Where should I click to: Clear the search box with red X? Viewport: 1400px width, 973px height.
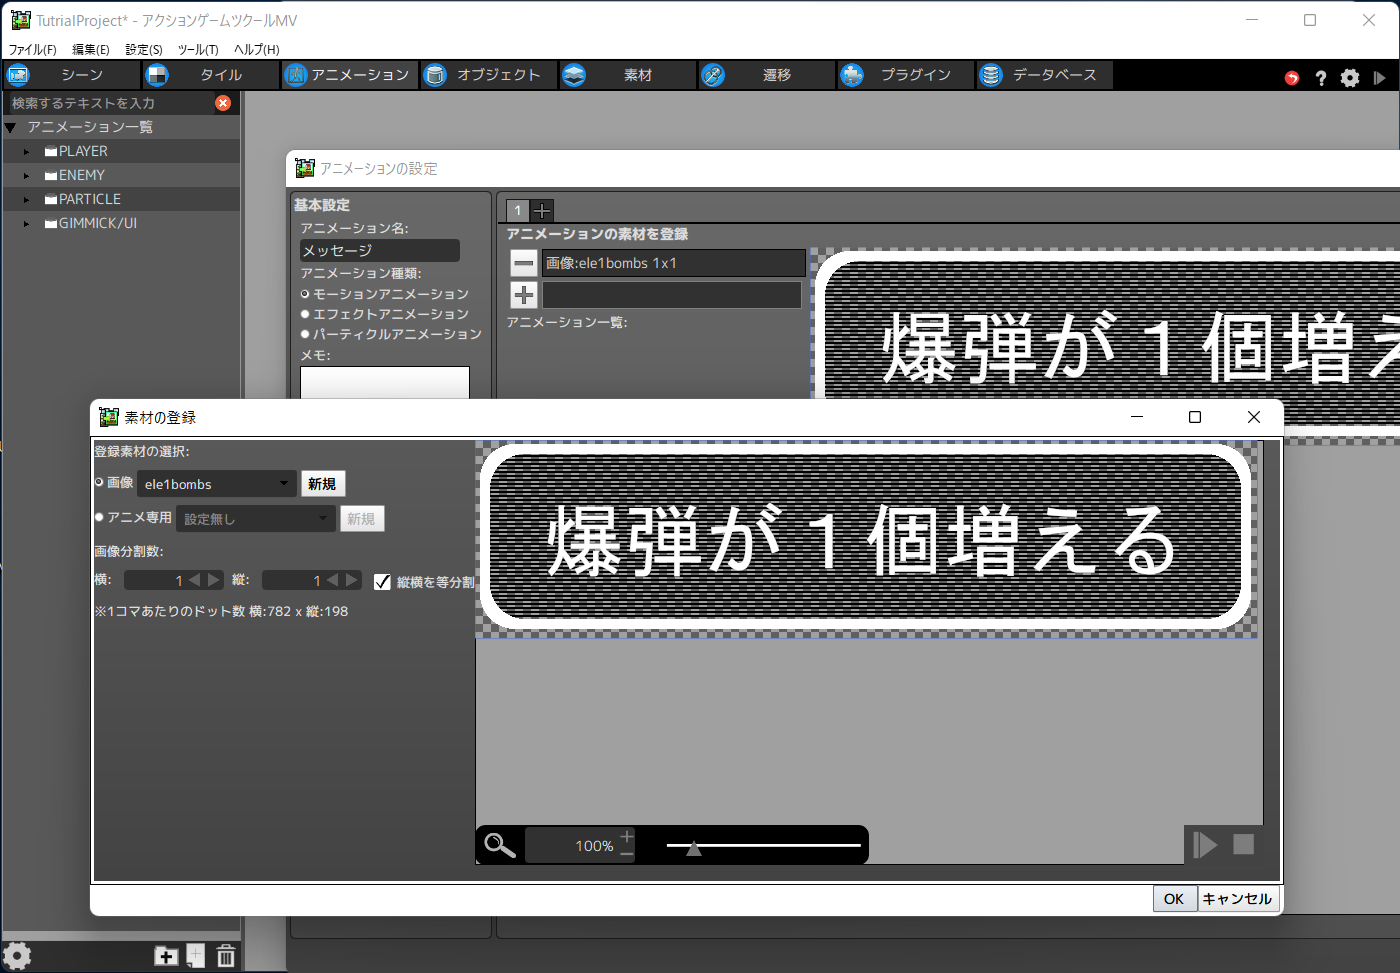tap(223, 103)
